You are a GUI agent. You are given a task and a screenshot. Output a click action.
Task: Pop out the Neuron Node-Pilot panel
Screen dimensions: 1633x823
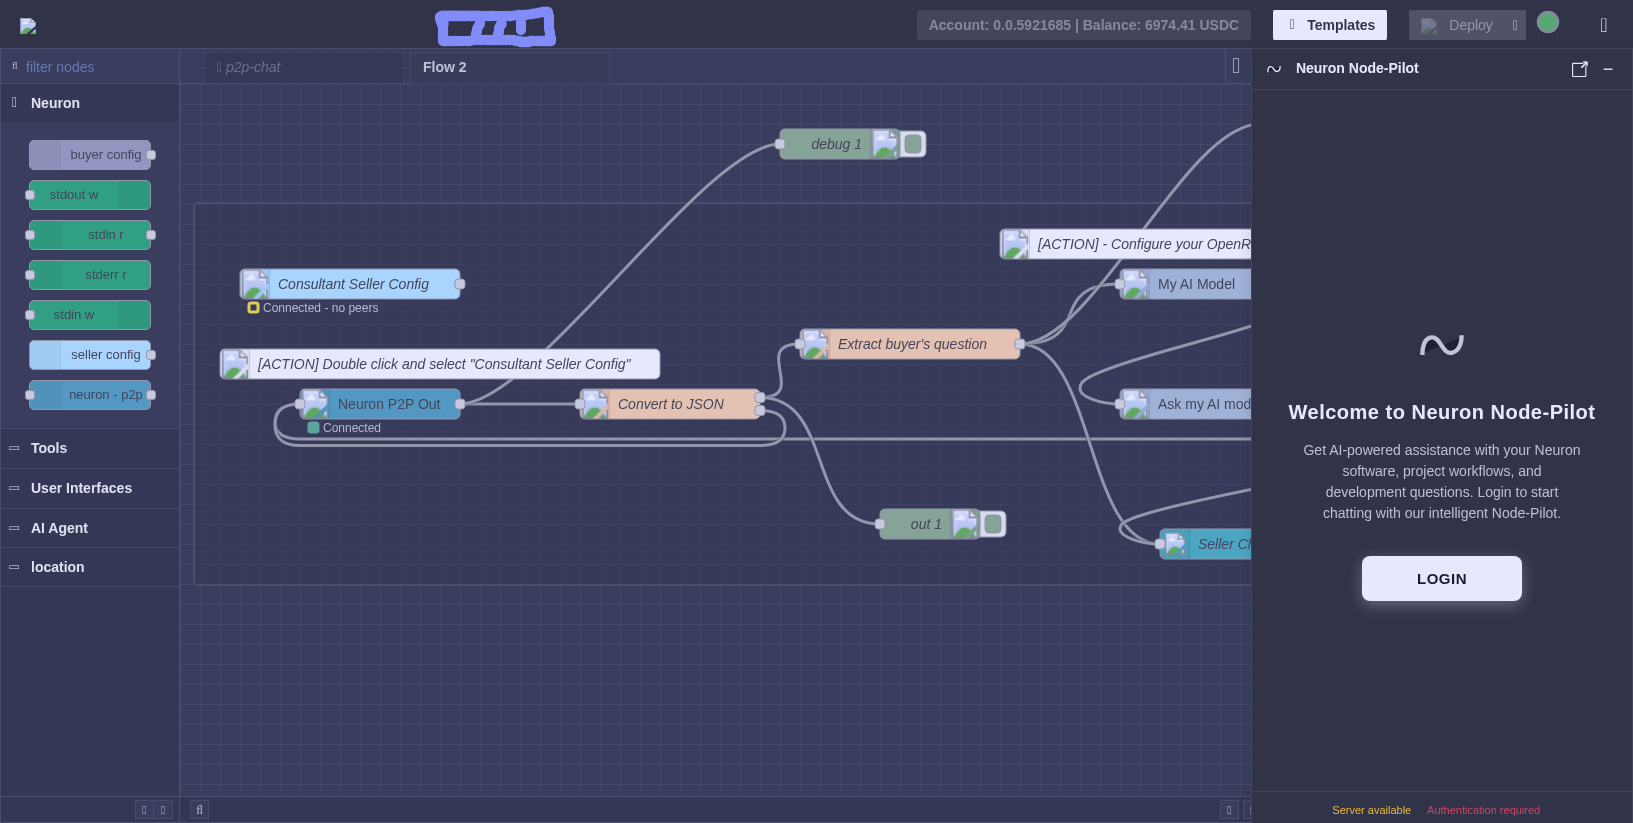point(1579,69)
